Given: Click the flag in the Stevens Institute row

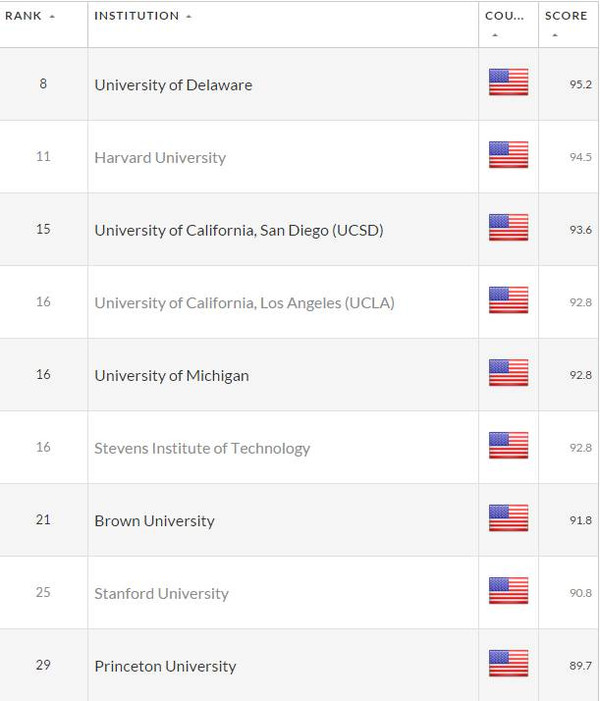Looking at the screenshot, I should 508,445.
